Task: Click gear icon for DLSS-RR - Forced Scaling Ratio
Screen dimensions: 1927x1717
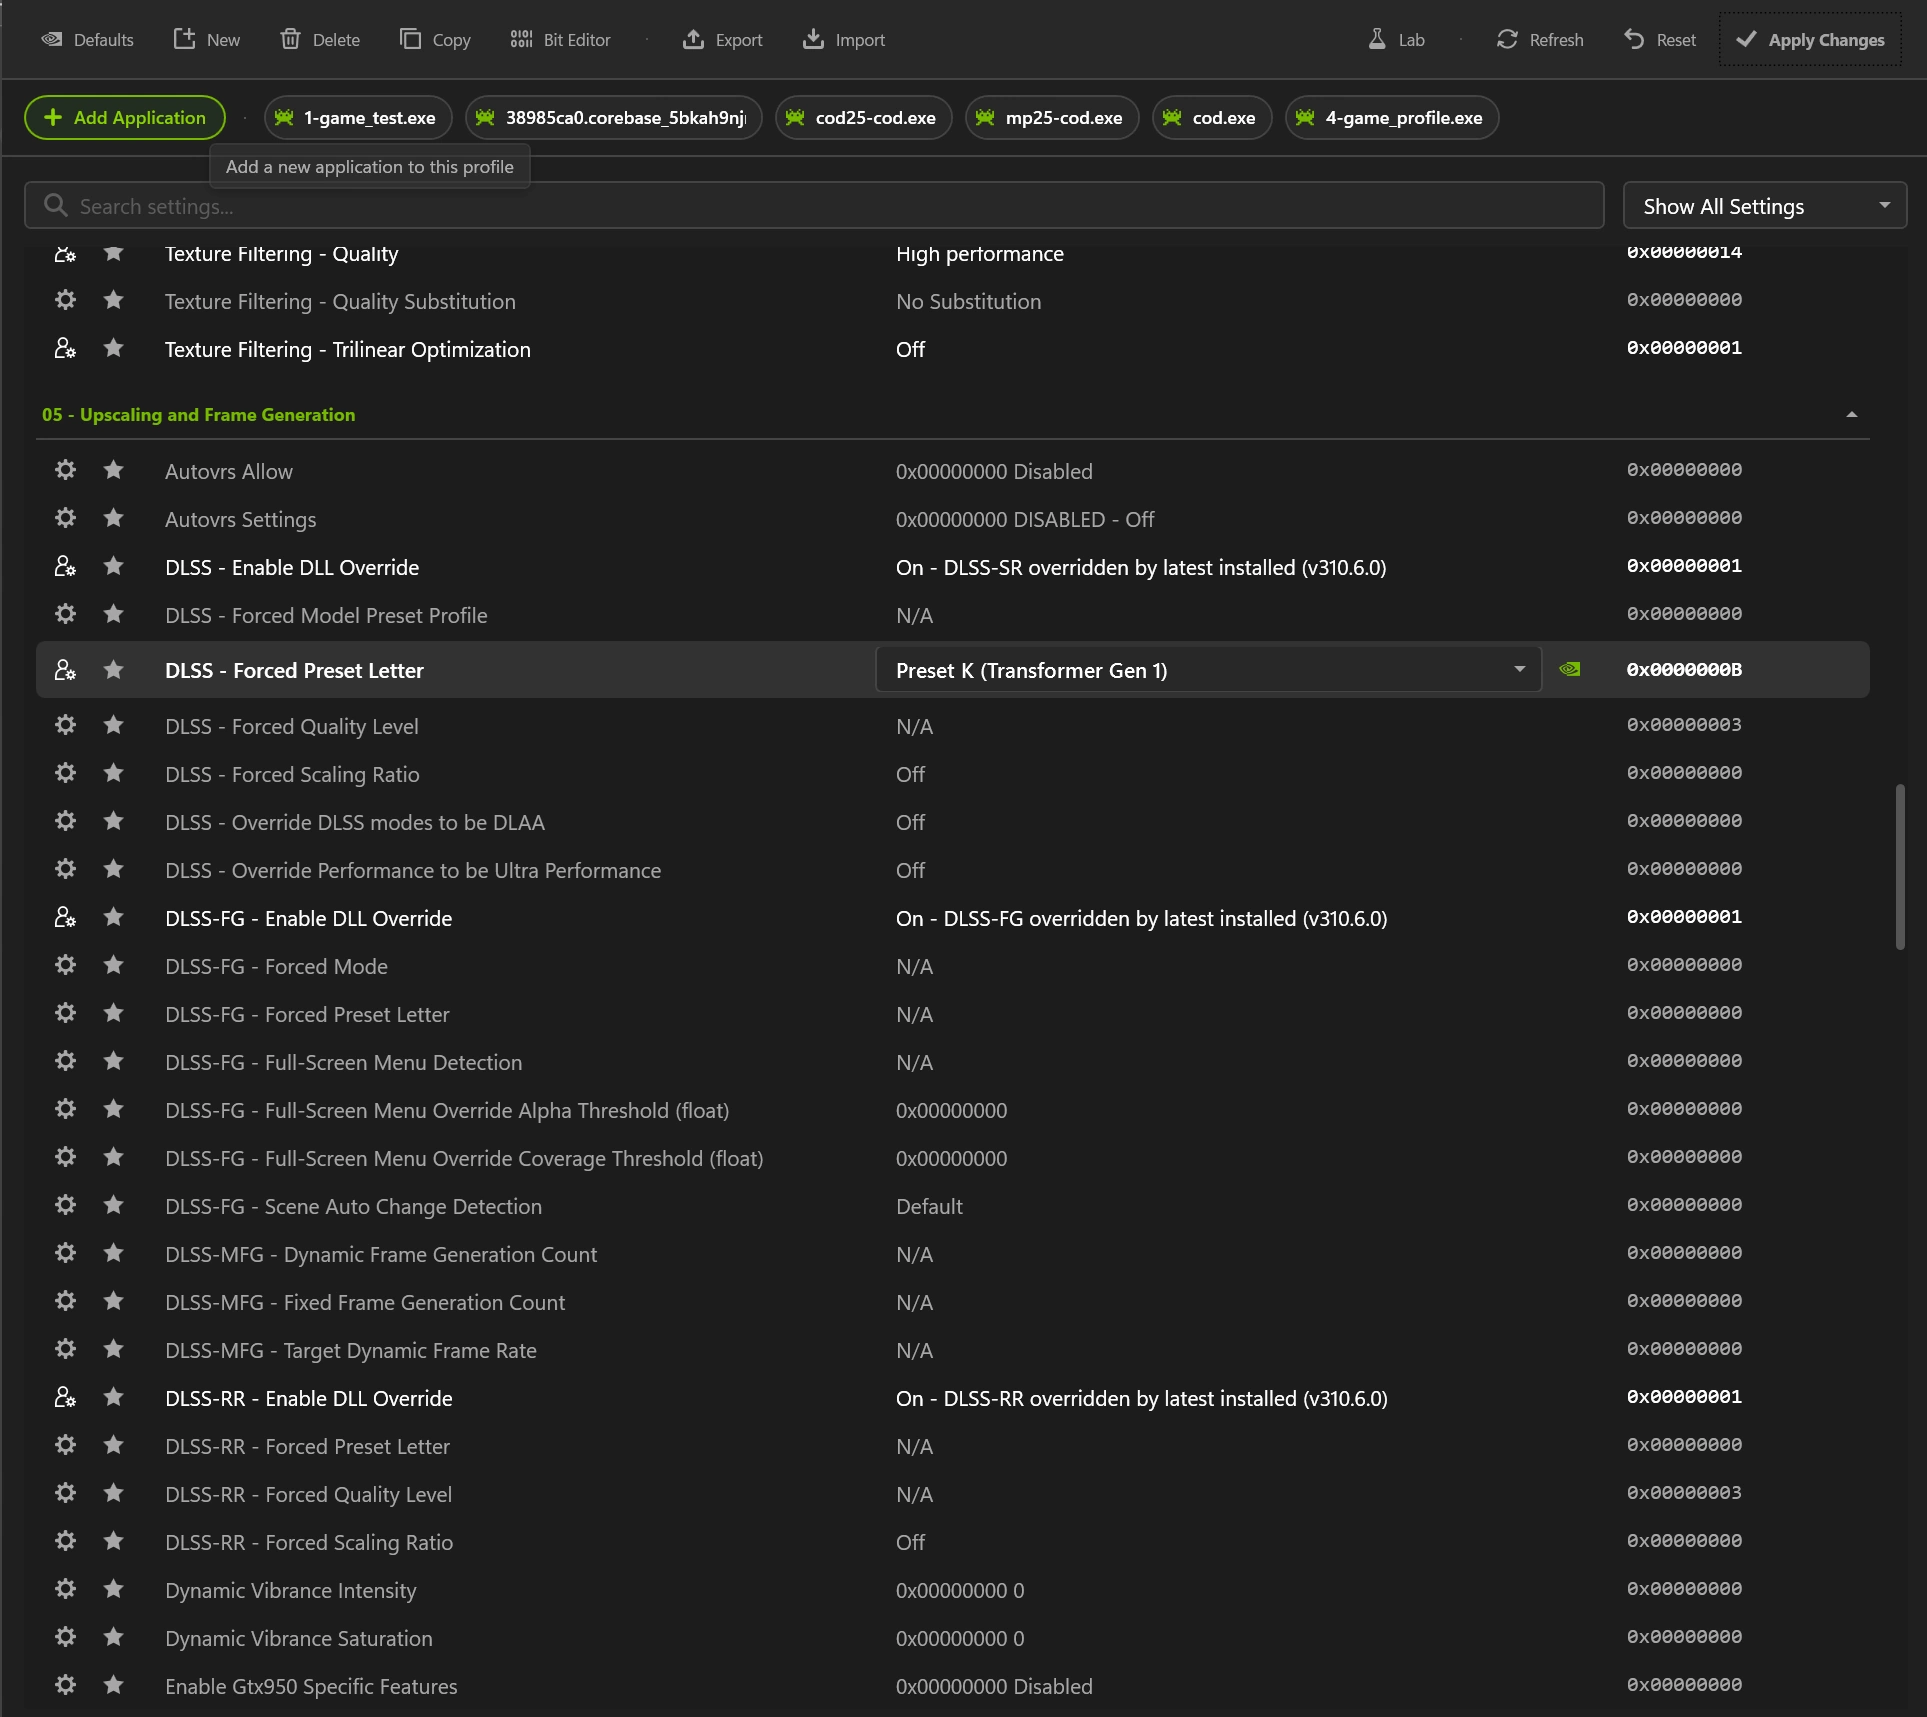Action: [65, 1541]
